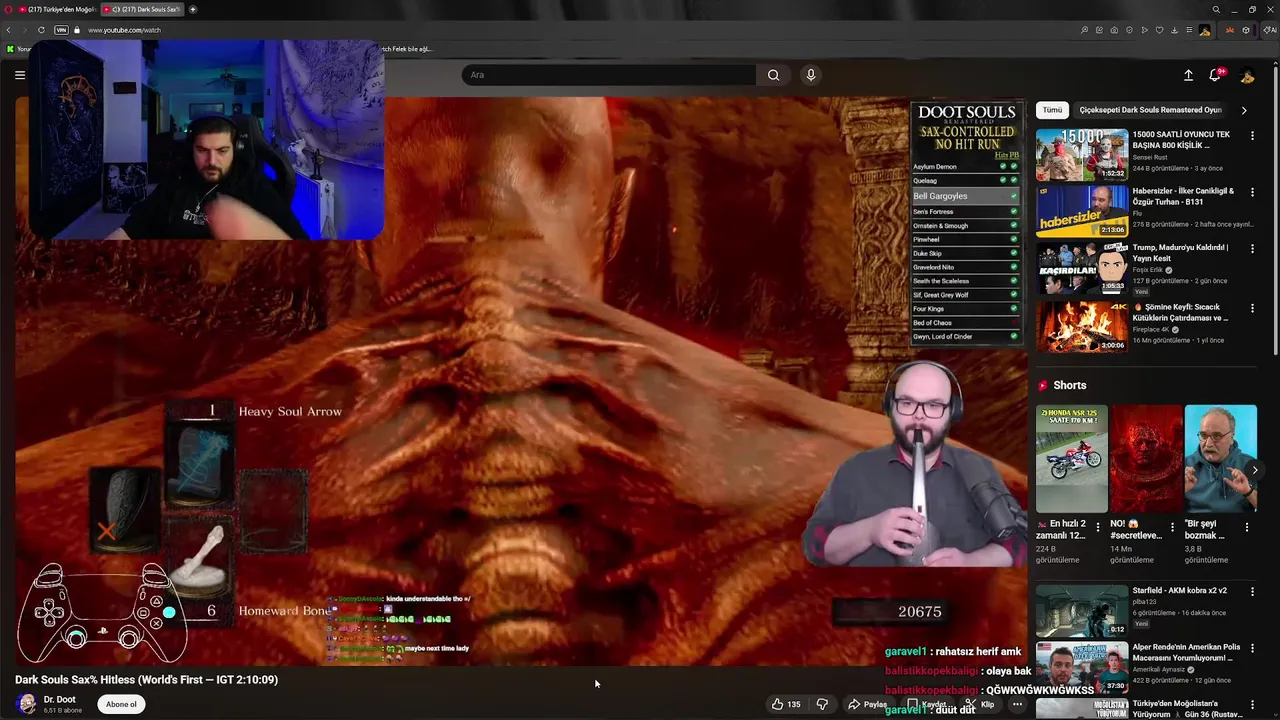This screenshot has width=1280, height=720.
Task: Click the Dr. Doot channel avatar
Action: pos(26,704)
